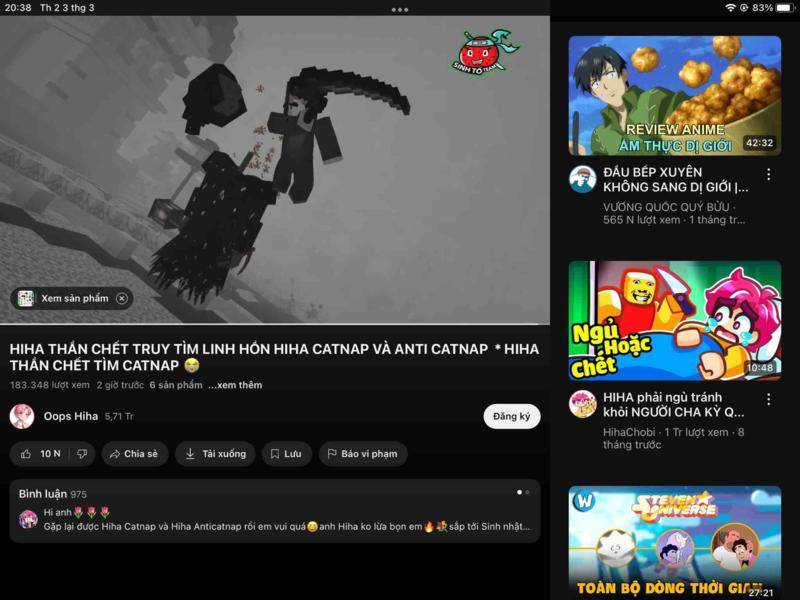
Task: Play Review Anime Ẩm Thực Dị Giới thumbnail
Action: (x=674, y=95)
